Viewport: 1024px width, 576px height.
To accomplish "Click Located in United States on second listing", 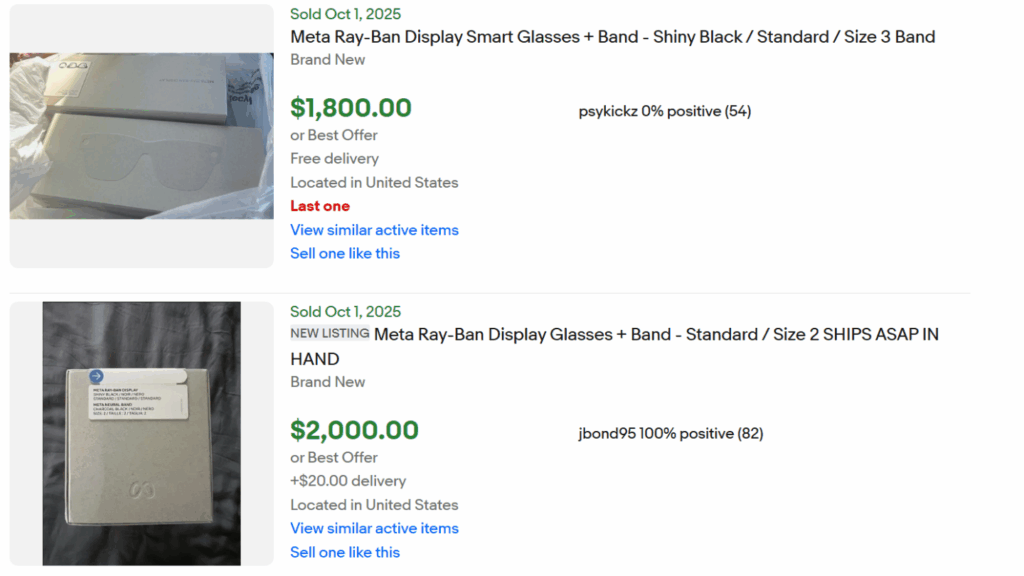I will click(x=374, y=505).
